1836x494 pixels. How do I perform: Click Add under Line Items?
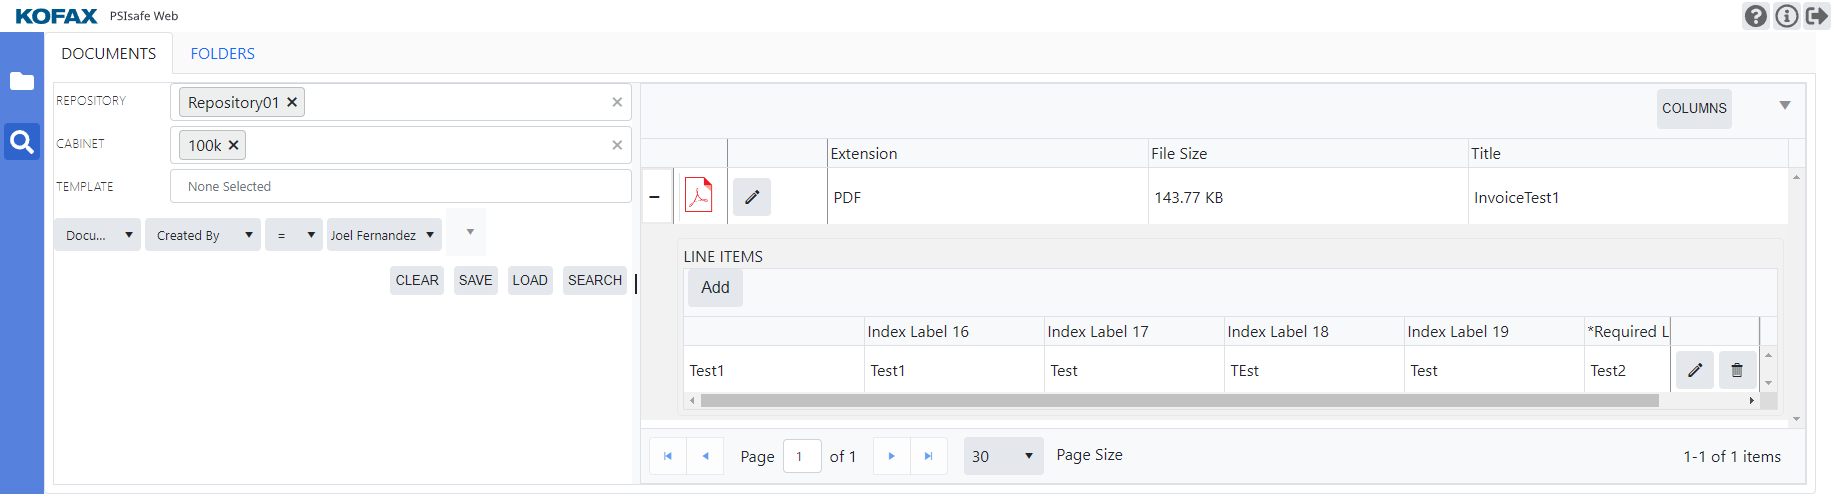[715, 287]
